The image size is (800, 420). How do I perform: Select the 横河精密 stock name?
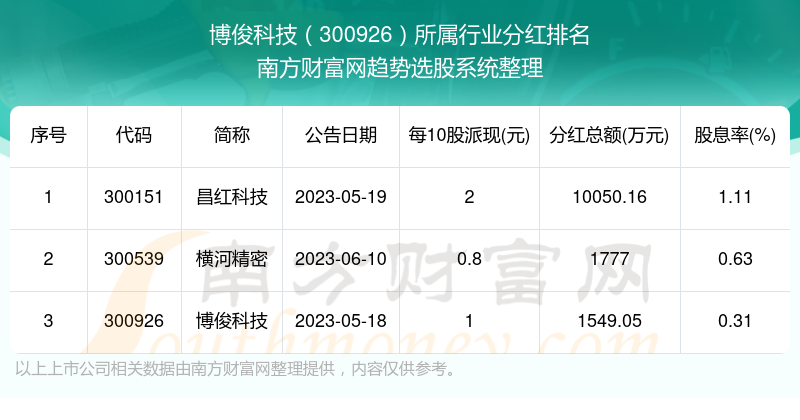click(231, 259)
